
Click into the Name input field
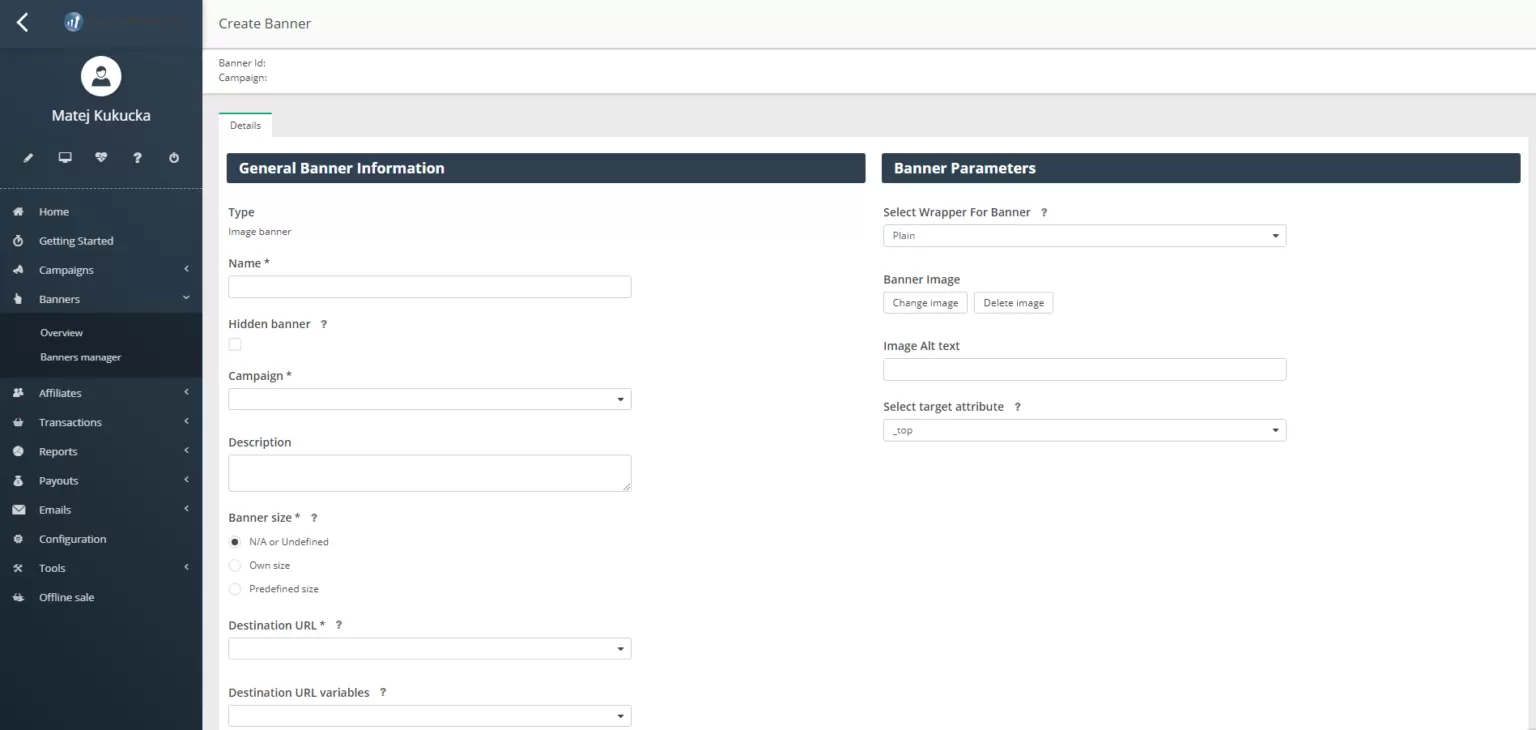429,287
